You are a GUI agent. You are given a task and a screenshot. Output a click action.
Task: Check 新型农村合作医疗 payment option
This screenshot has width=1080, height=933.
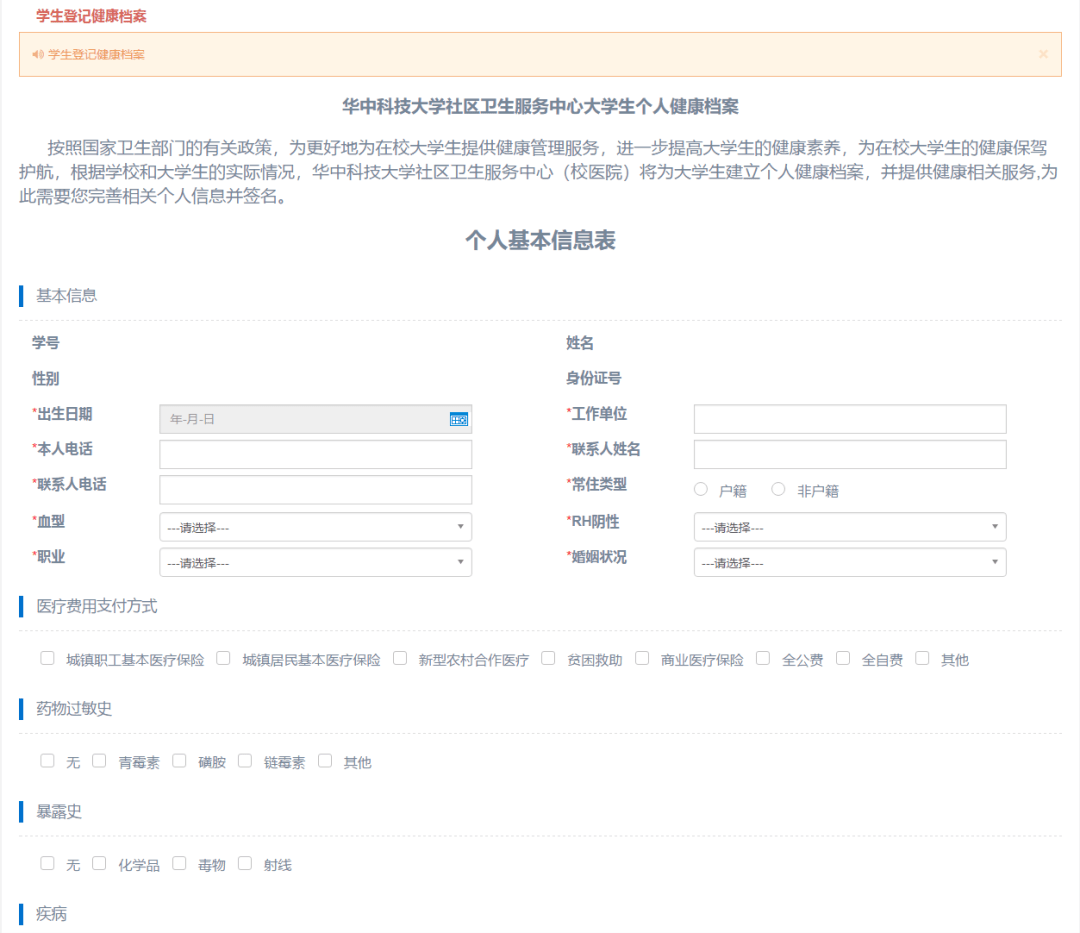(x=399, y=658)
